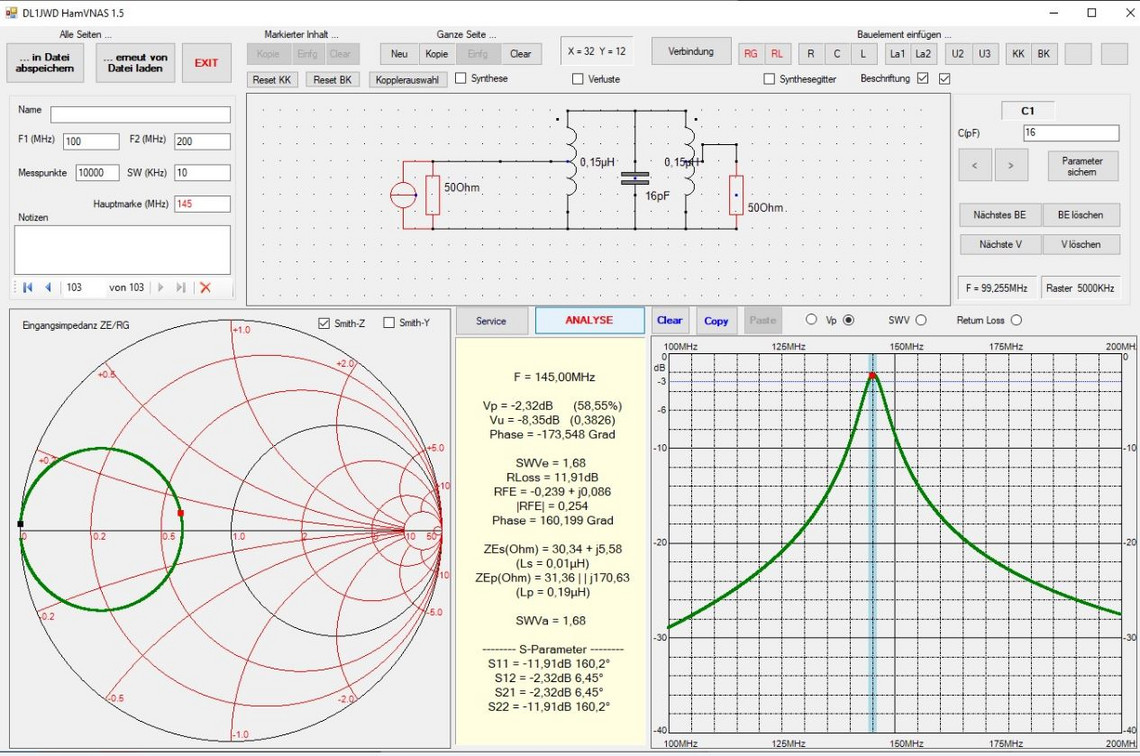The height and width of the screenshot is (756, 1140).
Task: Enable the Synthese checkbox
Action: pyautogui.click(x=460, y=79)
